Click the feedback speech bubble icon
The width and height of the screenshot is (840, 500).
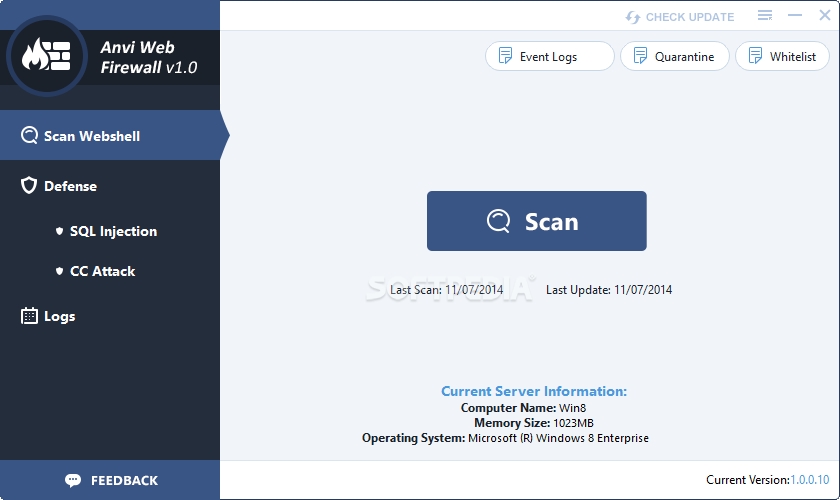click(x=73, y=480)
